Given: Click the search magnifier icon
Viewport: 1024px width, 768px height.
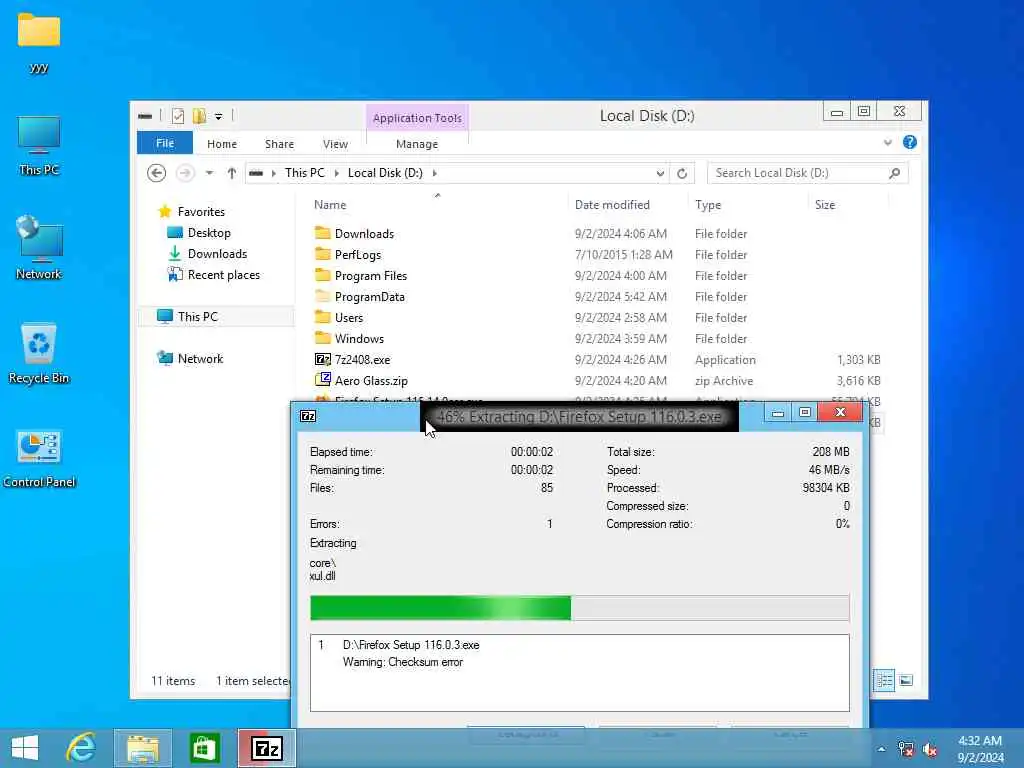Looking at the screenshot, I should tap(894, 173).
